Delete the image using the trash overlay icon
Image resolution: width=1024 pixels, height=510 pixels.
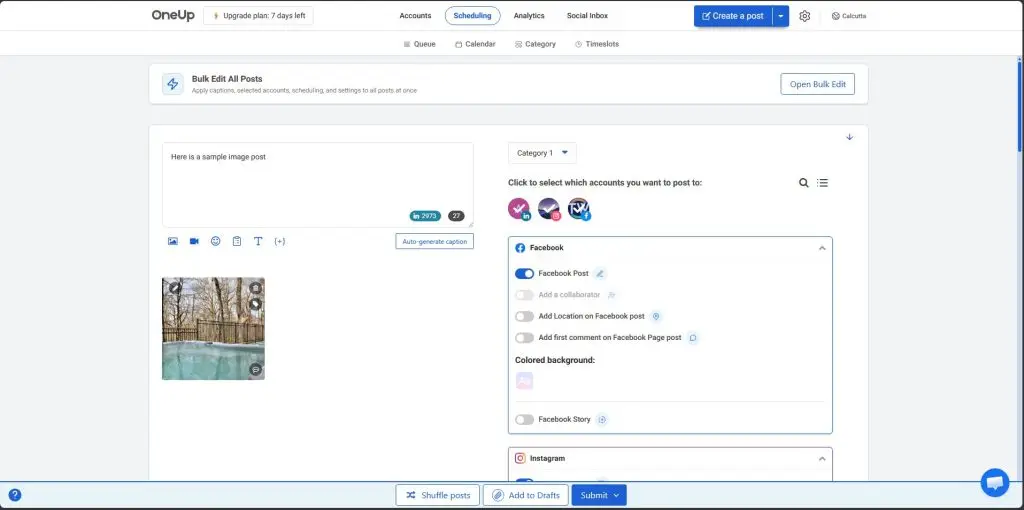(256, 287)
